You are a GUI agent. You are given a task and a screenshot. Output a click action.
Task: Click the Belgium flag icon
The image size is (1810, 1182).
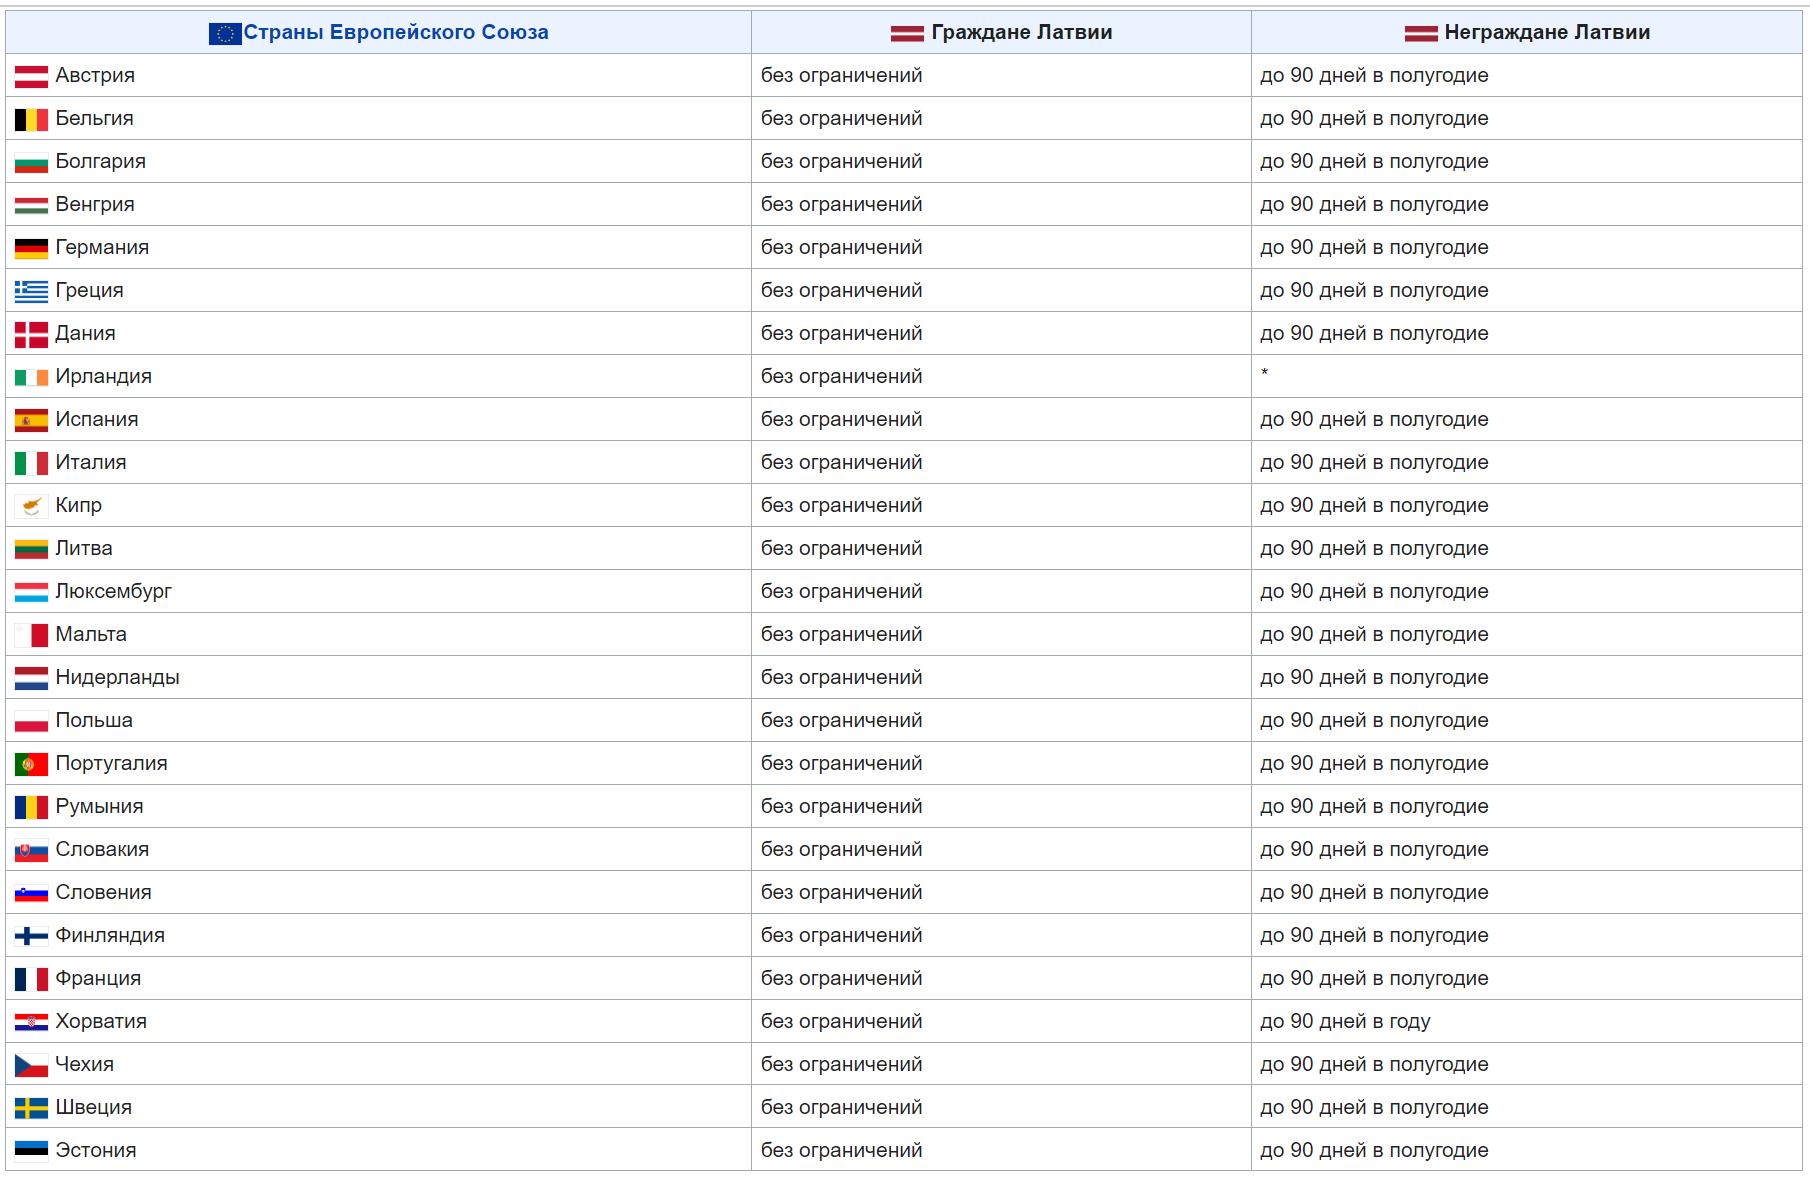tap(31, 120)
